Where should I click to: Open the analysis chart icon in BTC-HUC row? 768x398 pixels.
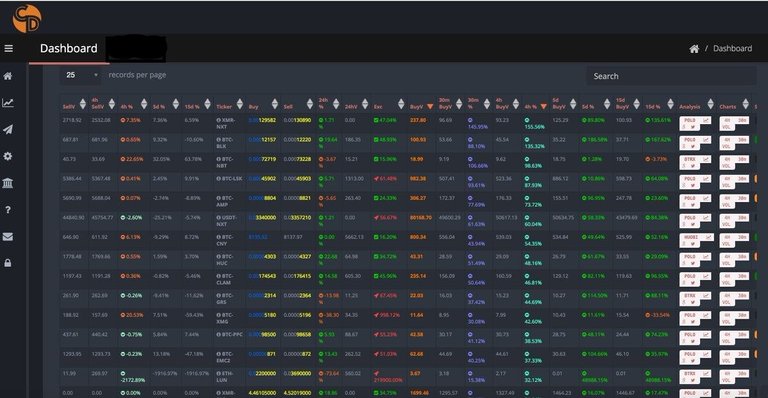(706, 257)
